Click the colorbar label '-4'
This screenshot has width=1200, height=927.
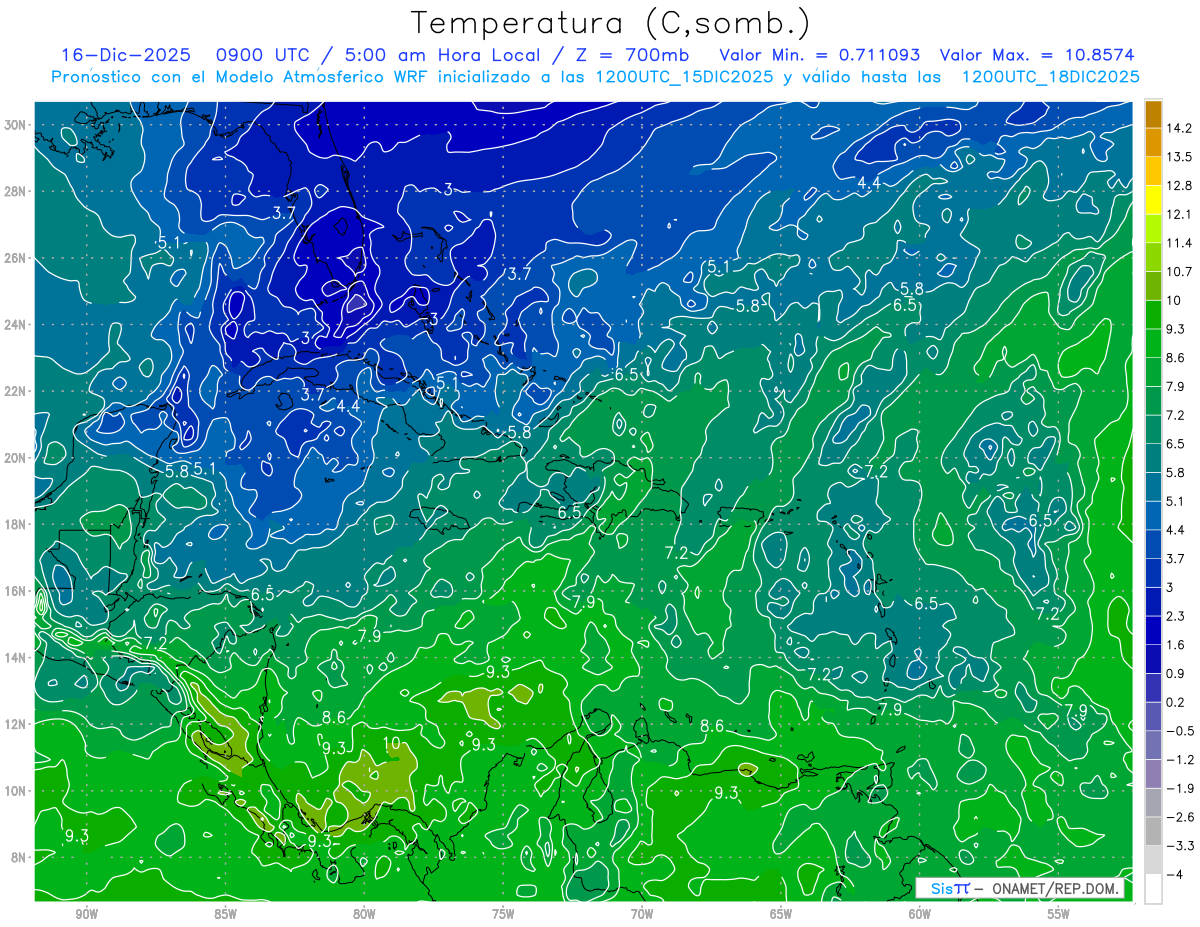point(1173,874)
